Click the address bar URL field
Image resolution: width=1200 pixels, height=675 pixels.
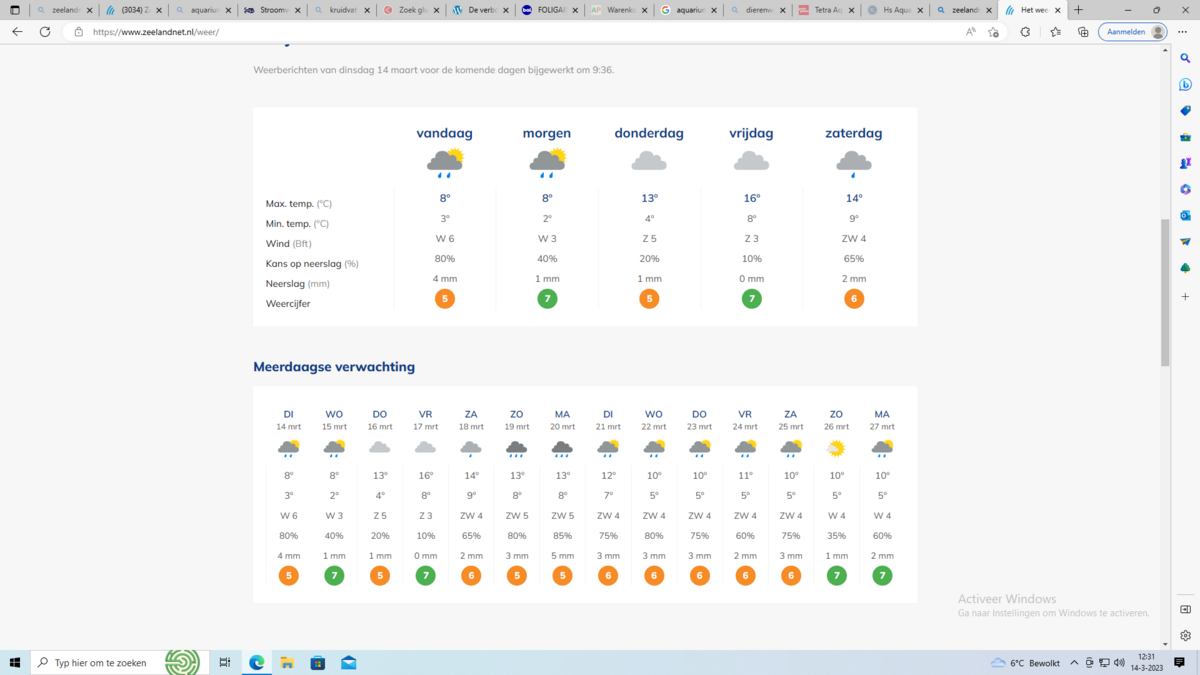point(520,32)
